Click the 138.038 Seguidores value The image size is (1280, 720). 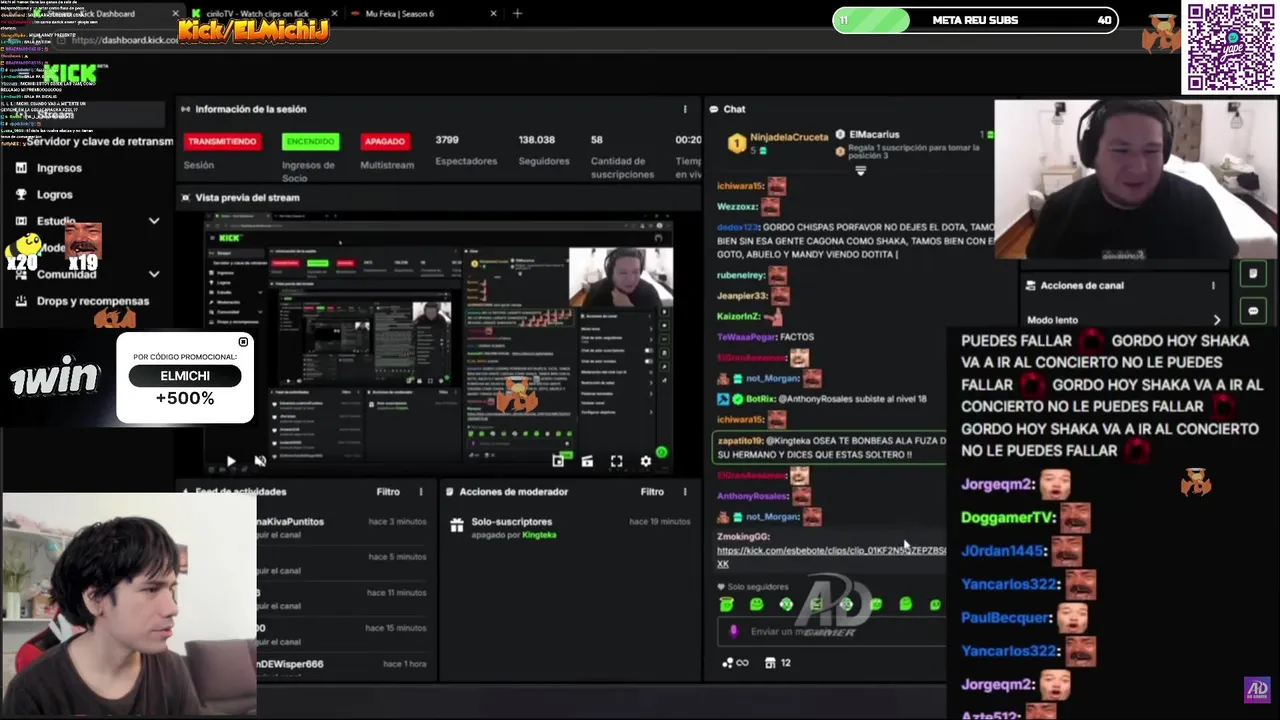pyautogui.click(x=537, y=140)
